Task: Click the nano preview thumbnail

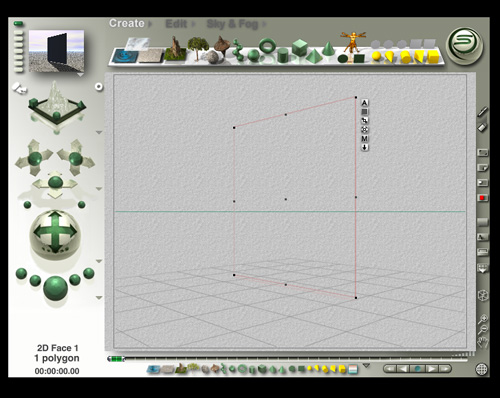Action: click(x=56, y=51)
